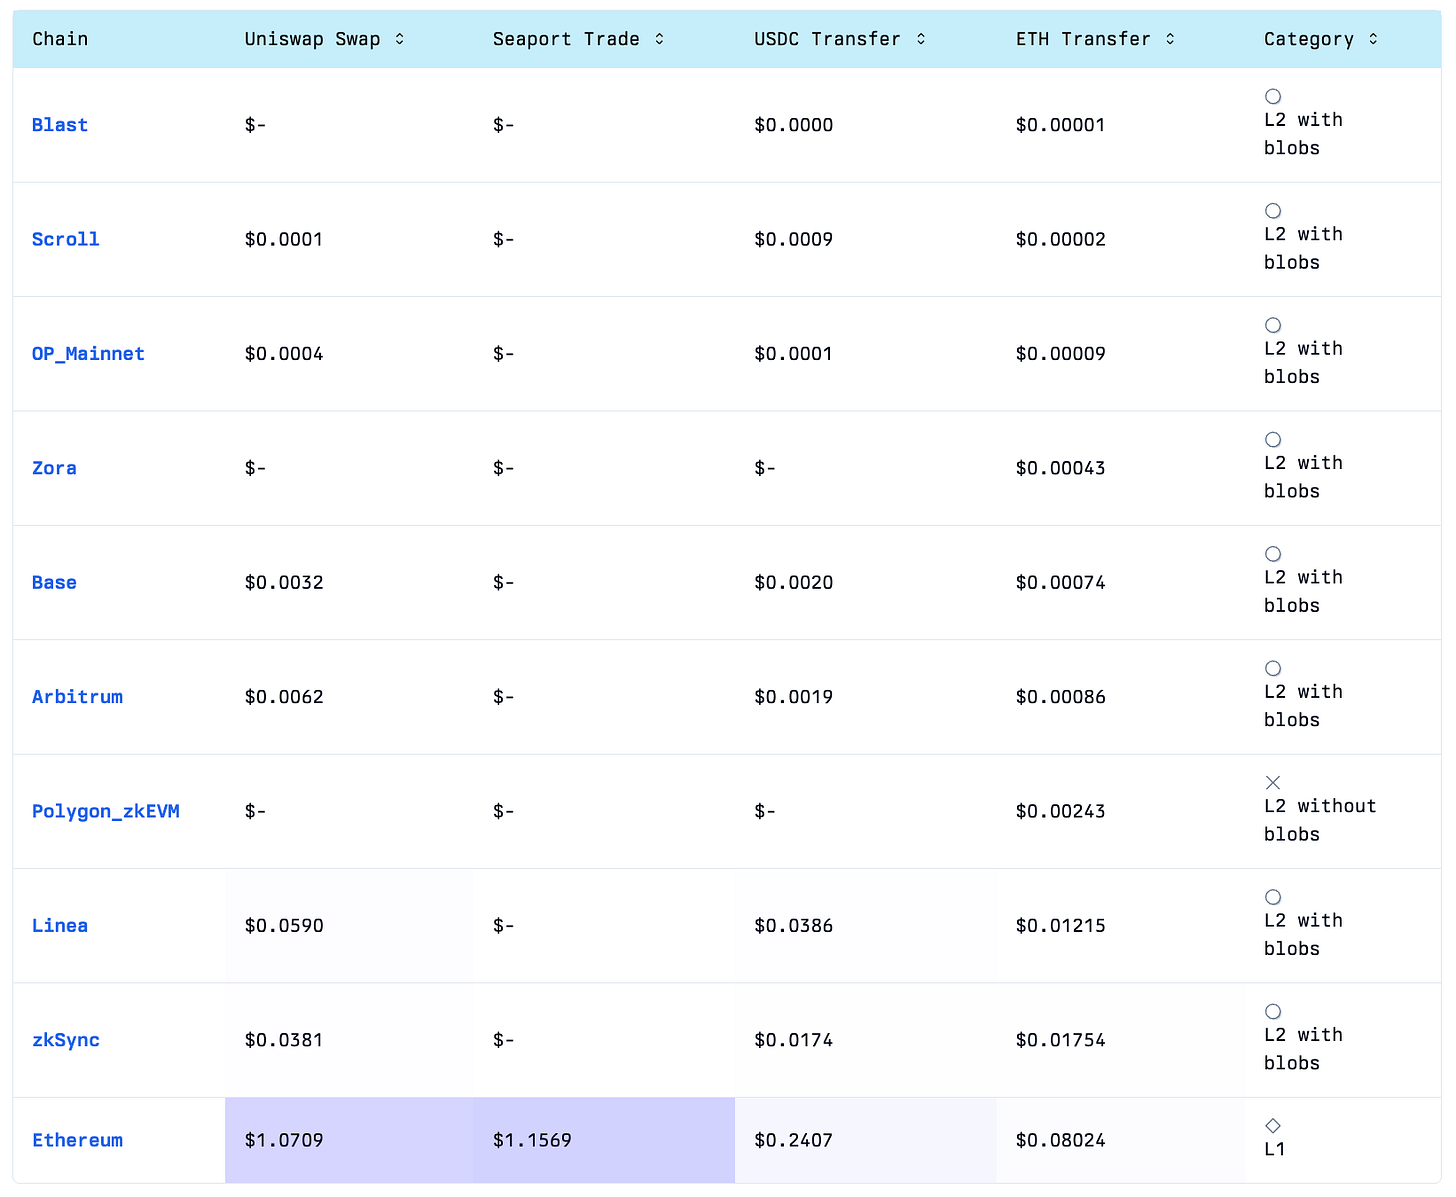This screenshot has width=1456, height=1197.
Task: Select zkSync ETH Transfer value $0.01754
Action: click(1061, 1040)
